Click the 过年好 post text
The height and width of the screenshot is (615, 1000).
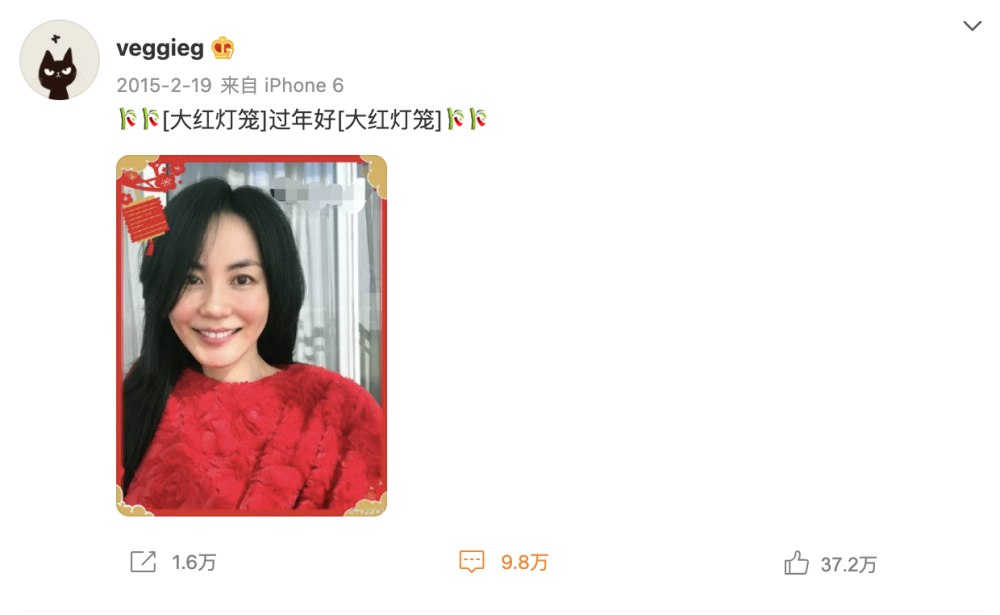click(302, 119)
